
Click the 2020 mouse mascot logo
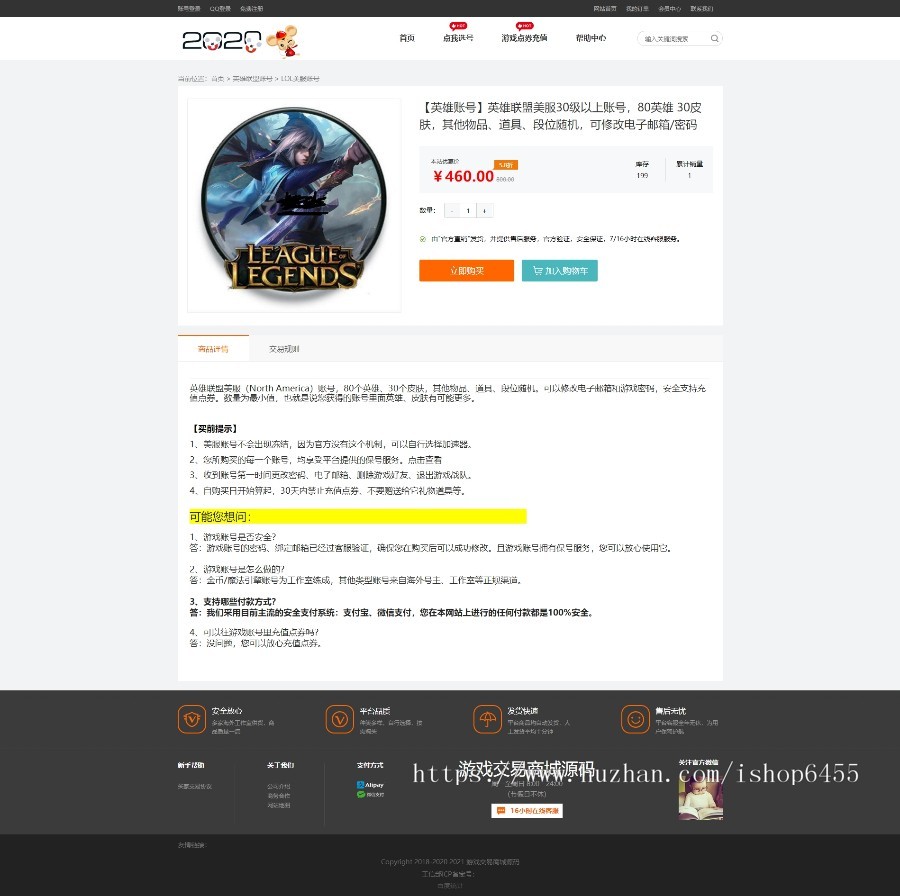tap(241, 40)
